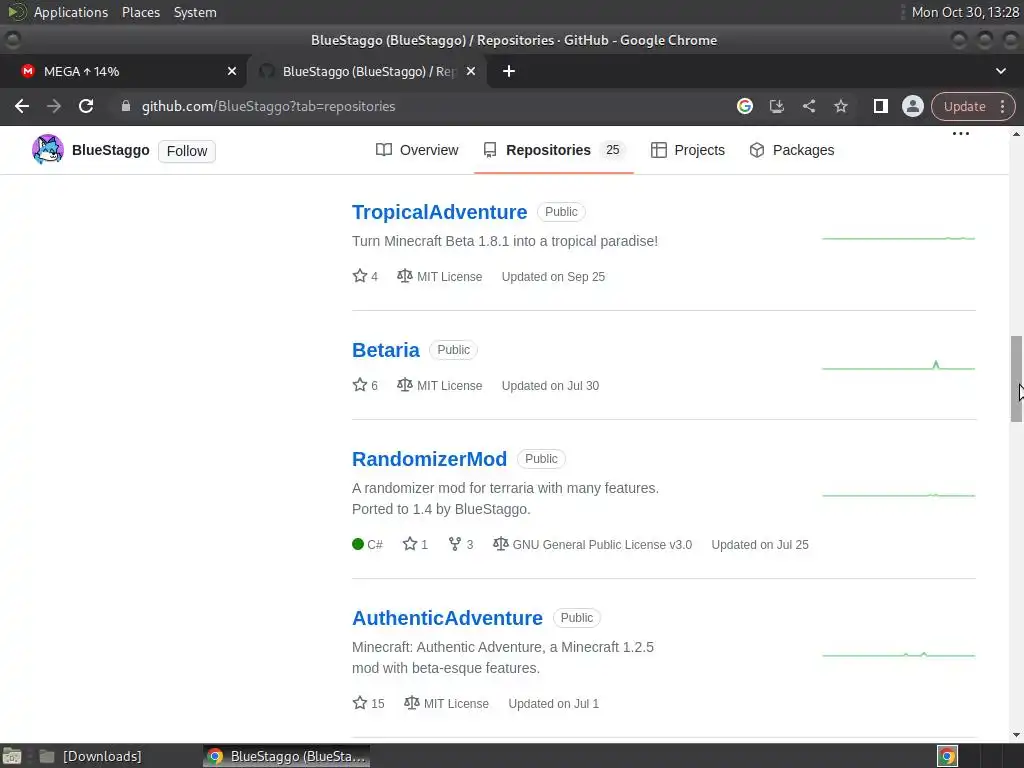Screen dimensions: 1024x768
Task: Click the AuthenticAdventure star count
Action: 368,703
